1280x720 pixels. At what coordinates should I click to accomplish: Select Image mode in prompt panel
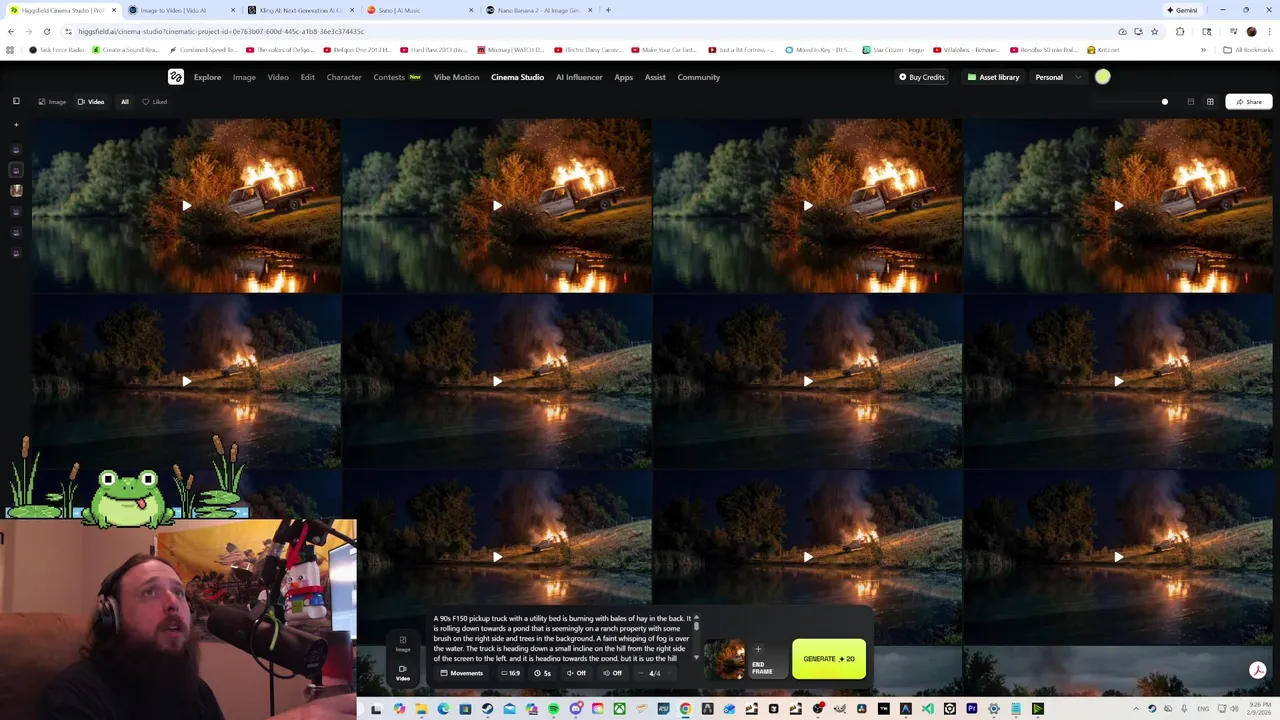[403, 643]
